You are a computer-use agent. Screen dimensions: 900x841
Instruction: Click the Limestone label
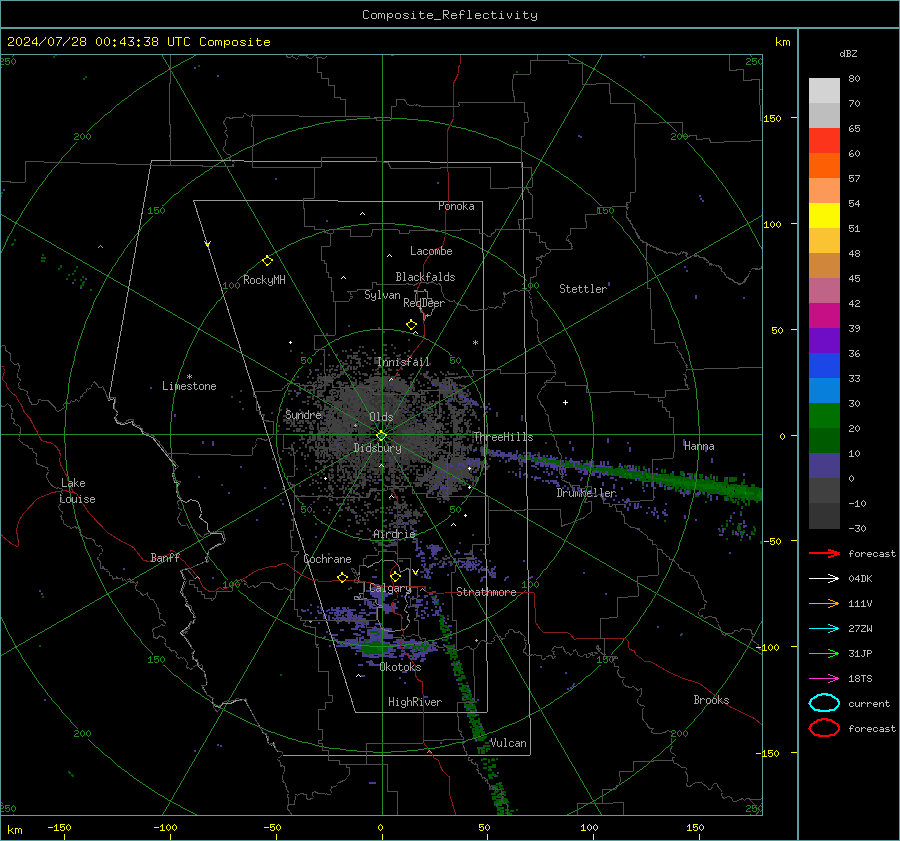click(x=189, y=386)
